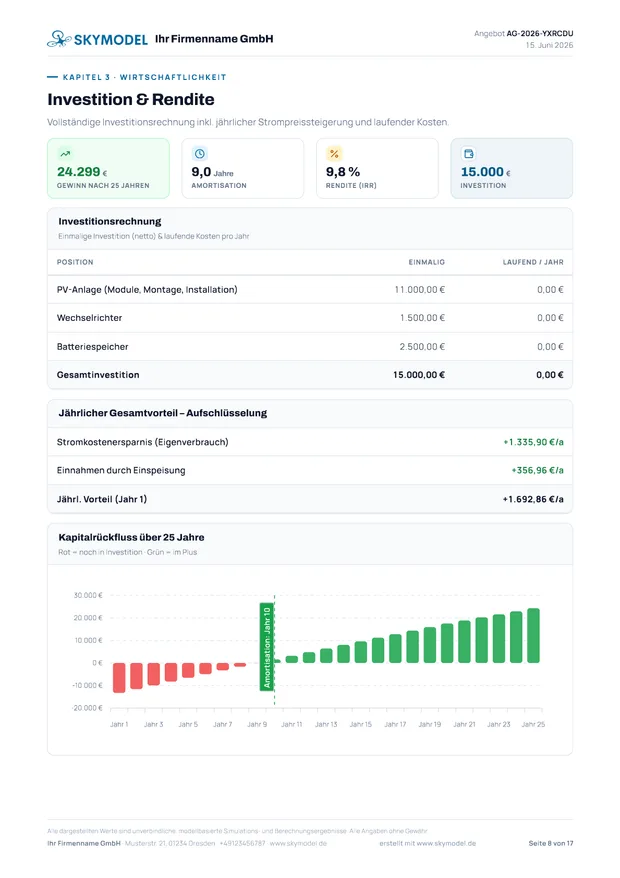Click the 2.500,00 € value

[x=422, y=347]
